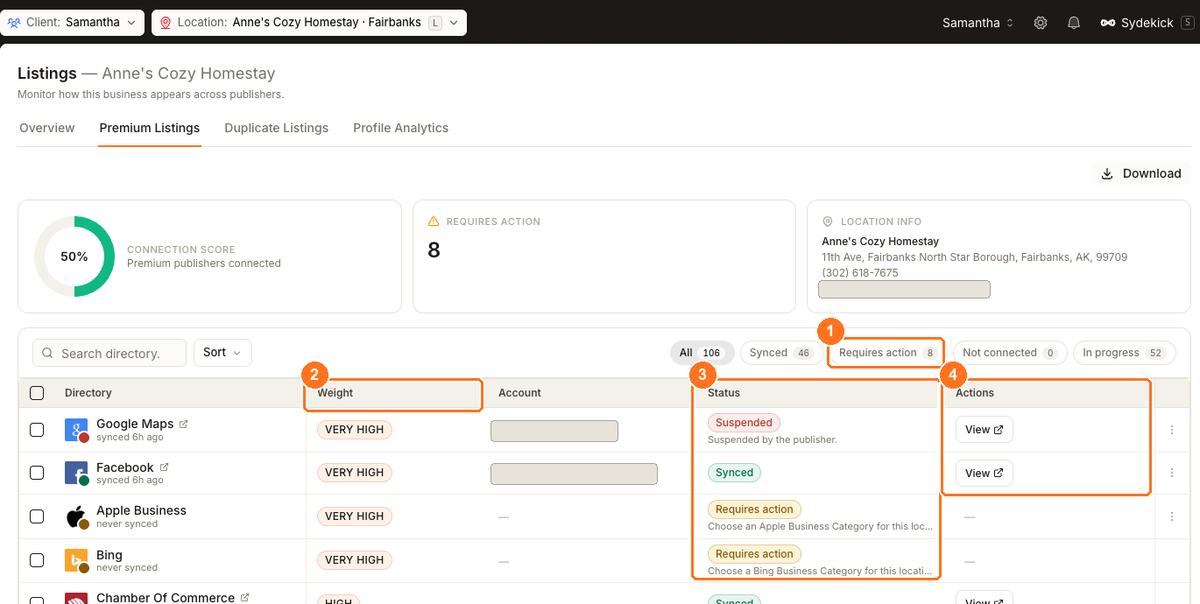
Task: Open the settings gear icon
Action: pyautogui.click(x=1040, y=22)
